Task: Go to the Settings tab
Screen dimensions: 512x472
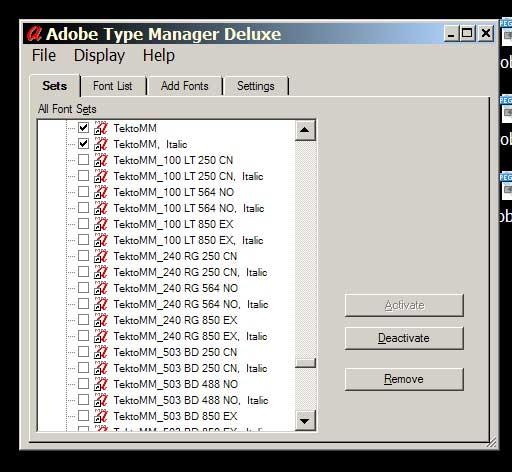Action: click(x=256, y=86)
